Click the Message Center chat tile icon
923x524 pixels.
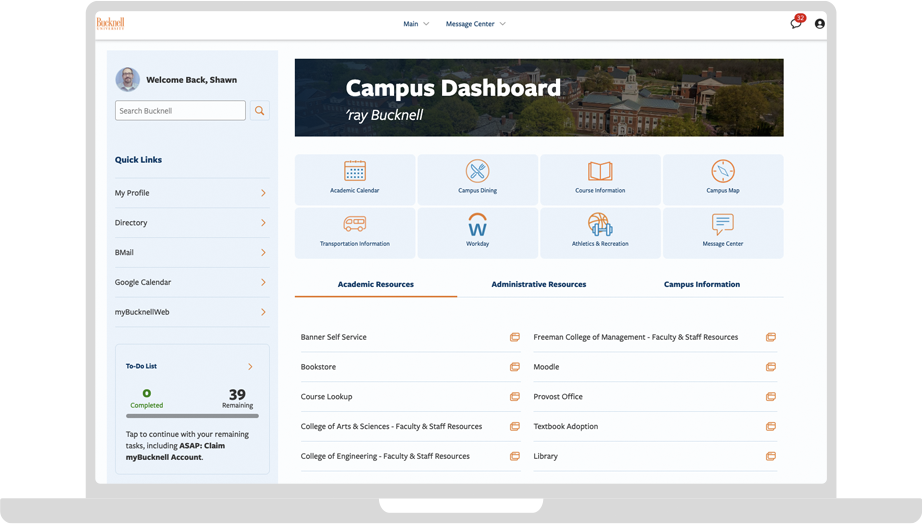click(722, 224)
